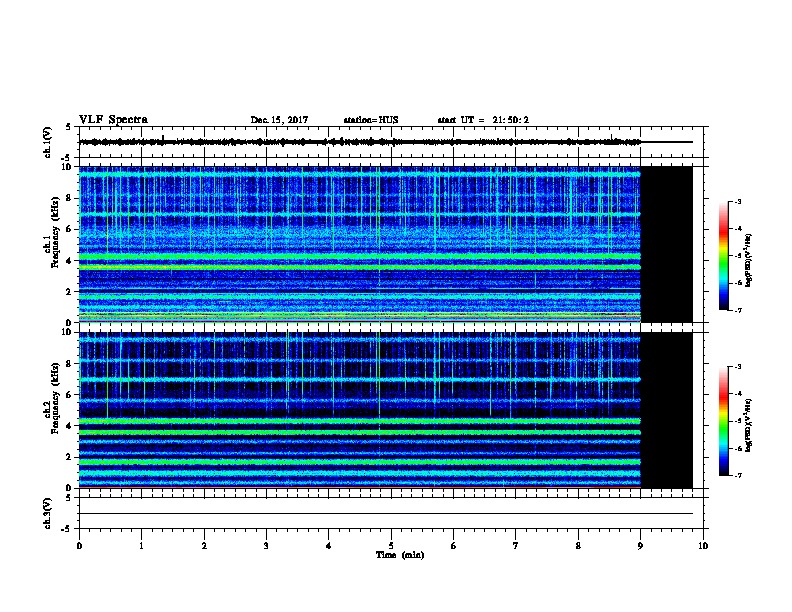792x612 pixels.
Task: Click the ch.2 spectrogram panel data area
Action: click(360, 410)
